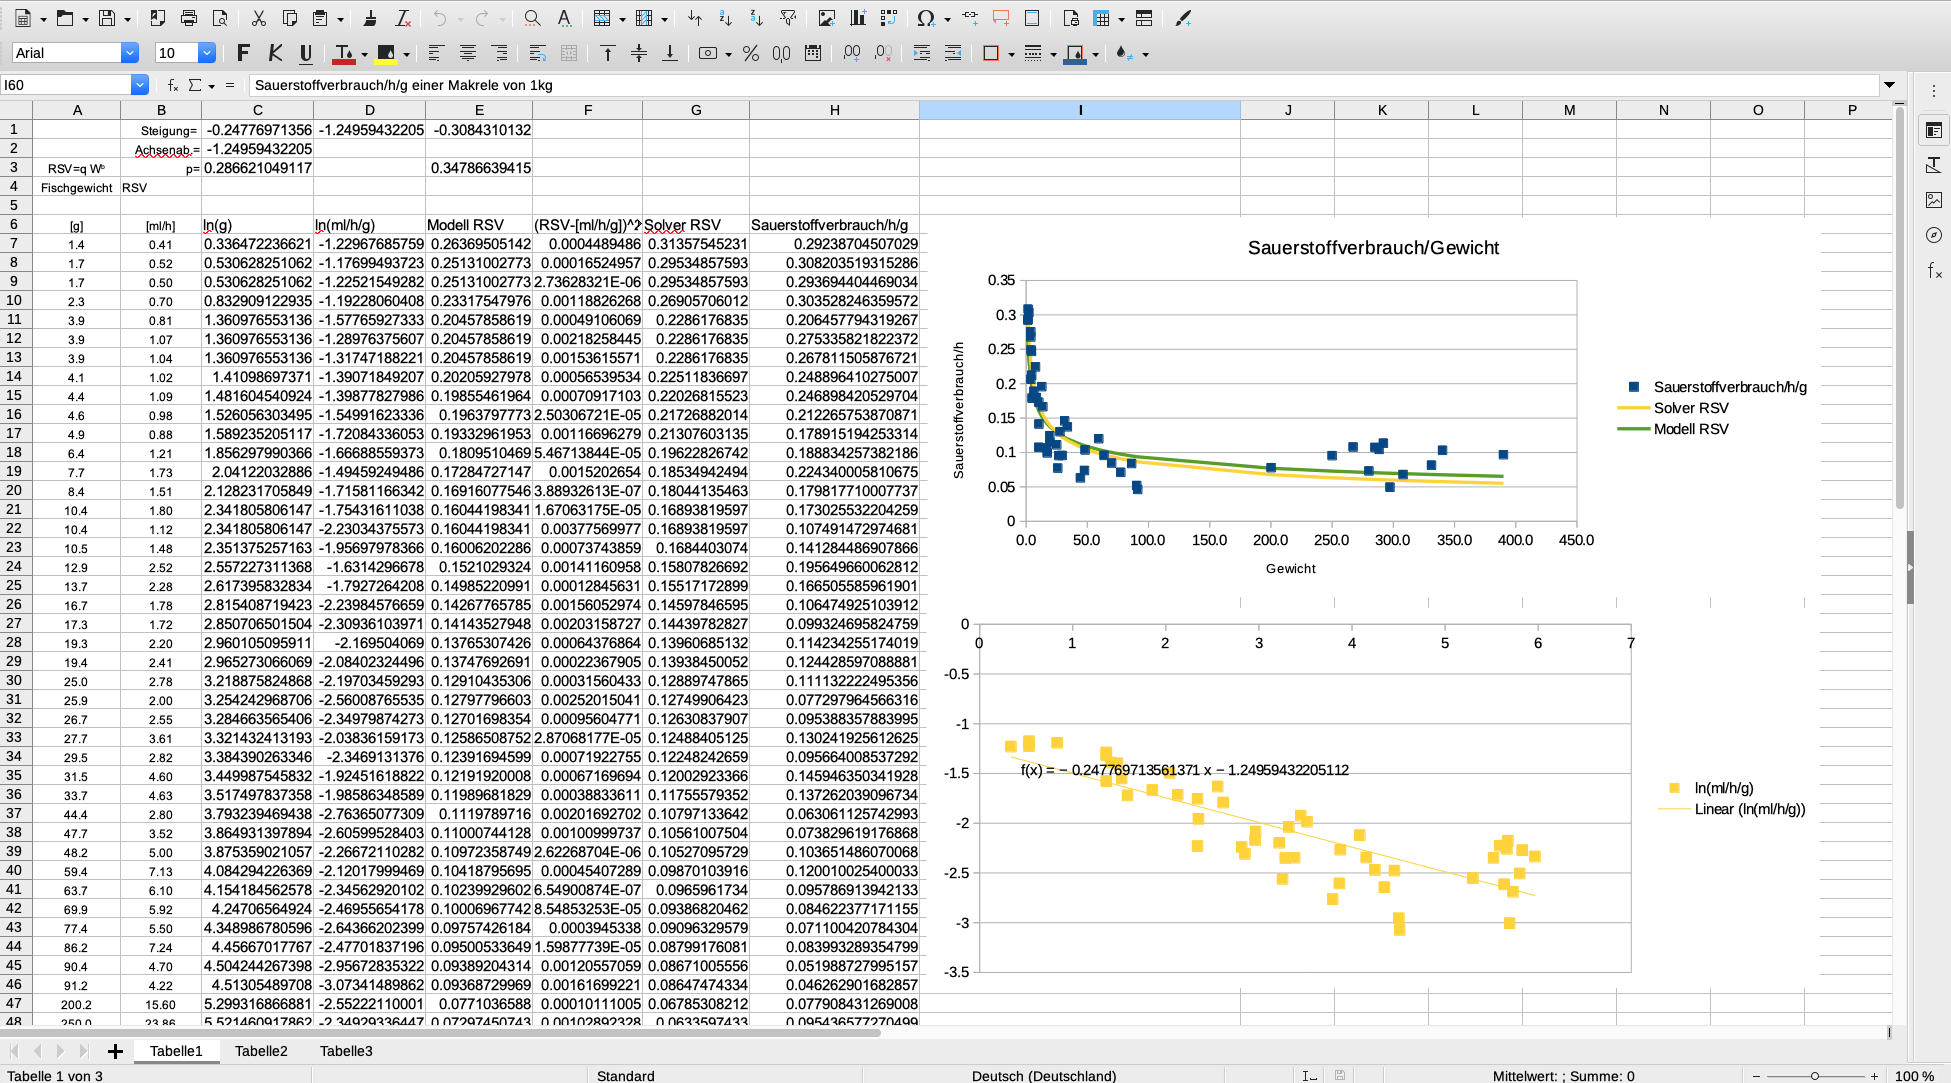Image resolution: width=1951 pixels, height=1083 pixels.
Task: Open the font size dropdown
Action: pyautogui.click(x=206, y=53)
